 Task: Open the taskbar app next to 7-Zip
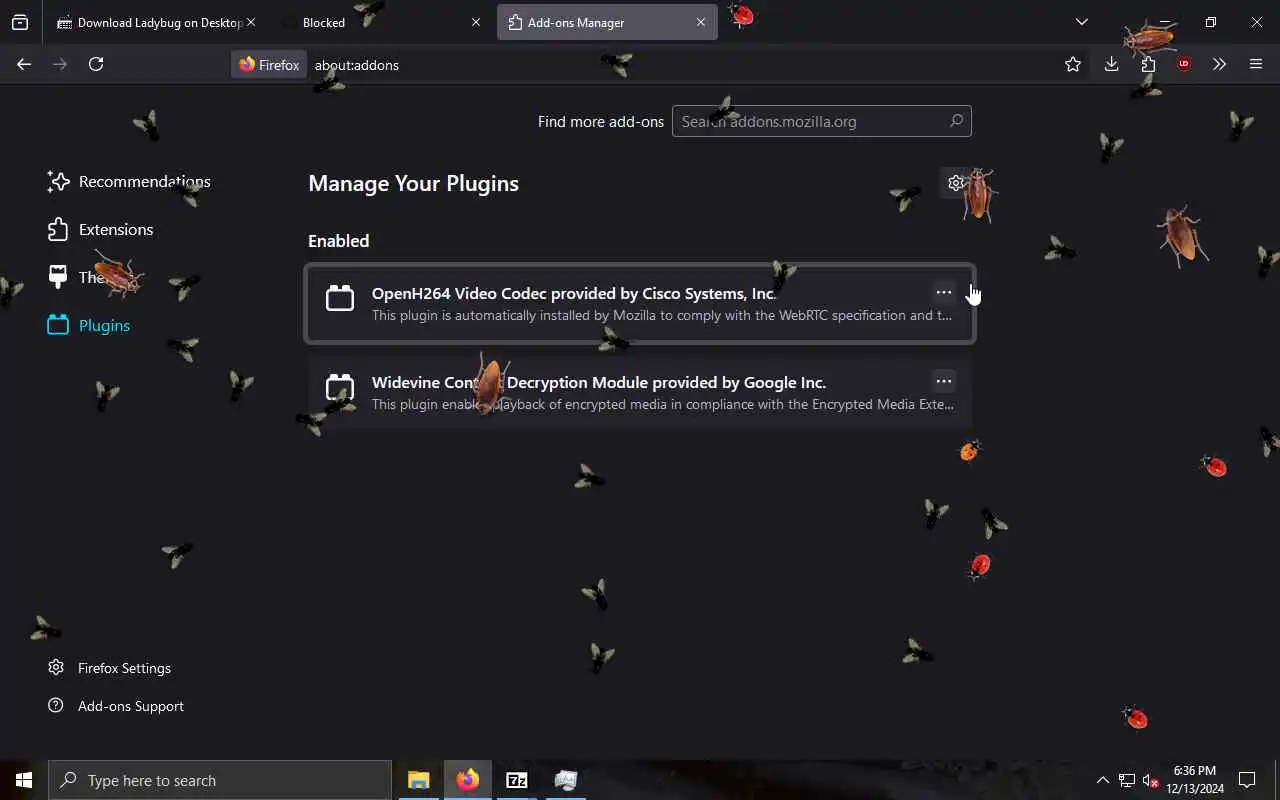click(x=565, y=780)
